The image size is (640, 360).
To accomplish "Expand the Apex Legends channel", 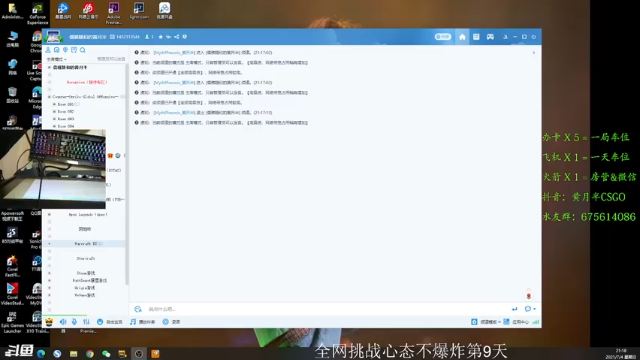I will [49, 214].
